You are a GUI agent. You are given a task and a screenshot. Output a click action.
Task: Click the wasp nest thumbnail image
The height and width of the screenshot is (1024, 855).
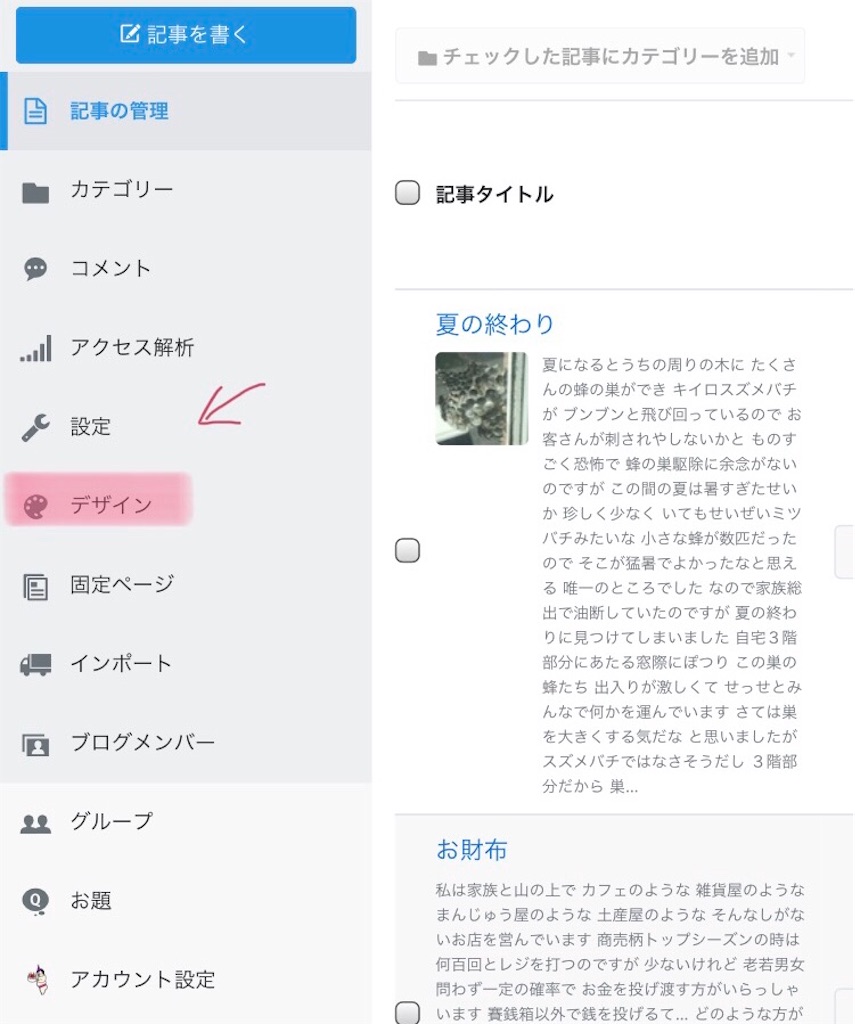pos(483,399)
